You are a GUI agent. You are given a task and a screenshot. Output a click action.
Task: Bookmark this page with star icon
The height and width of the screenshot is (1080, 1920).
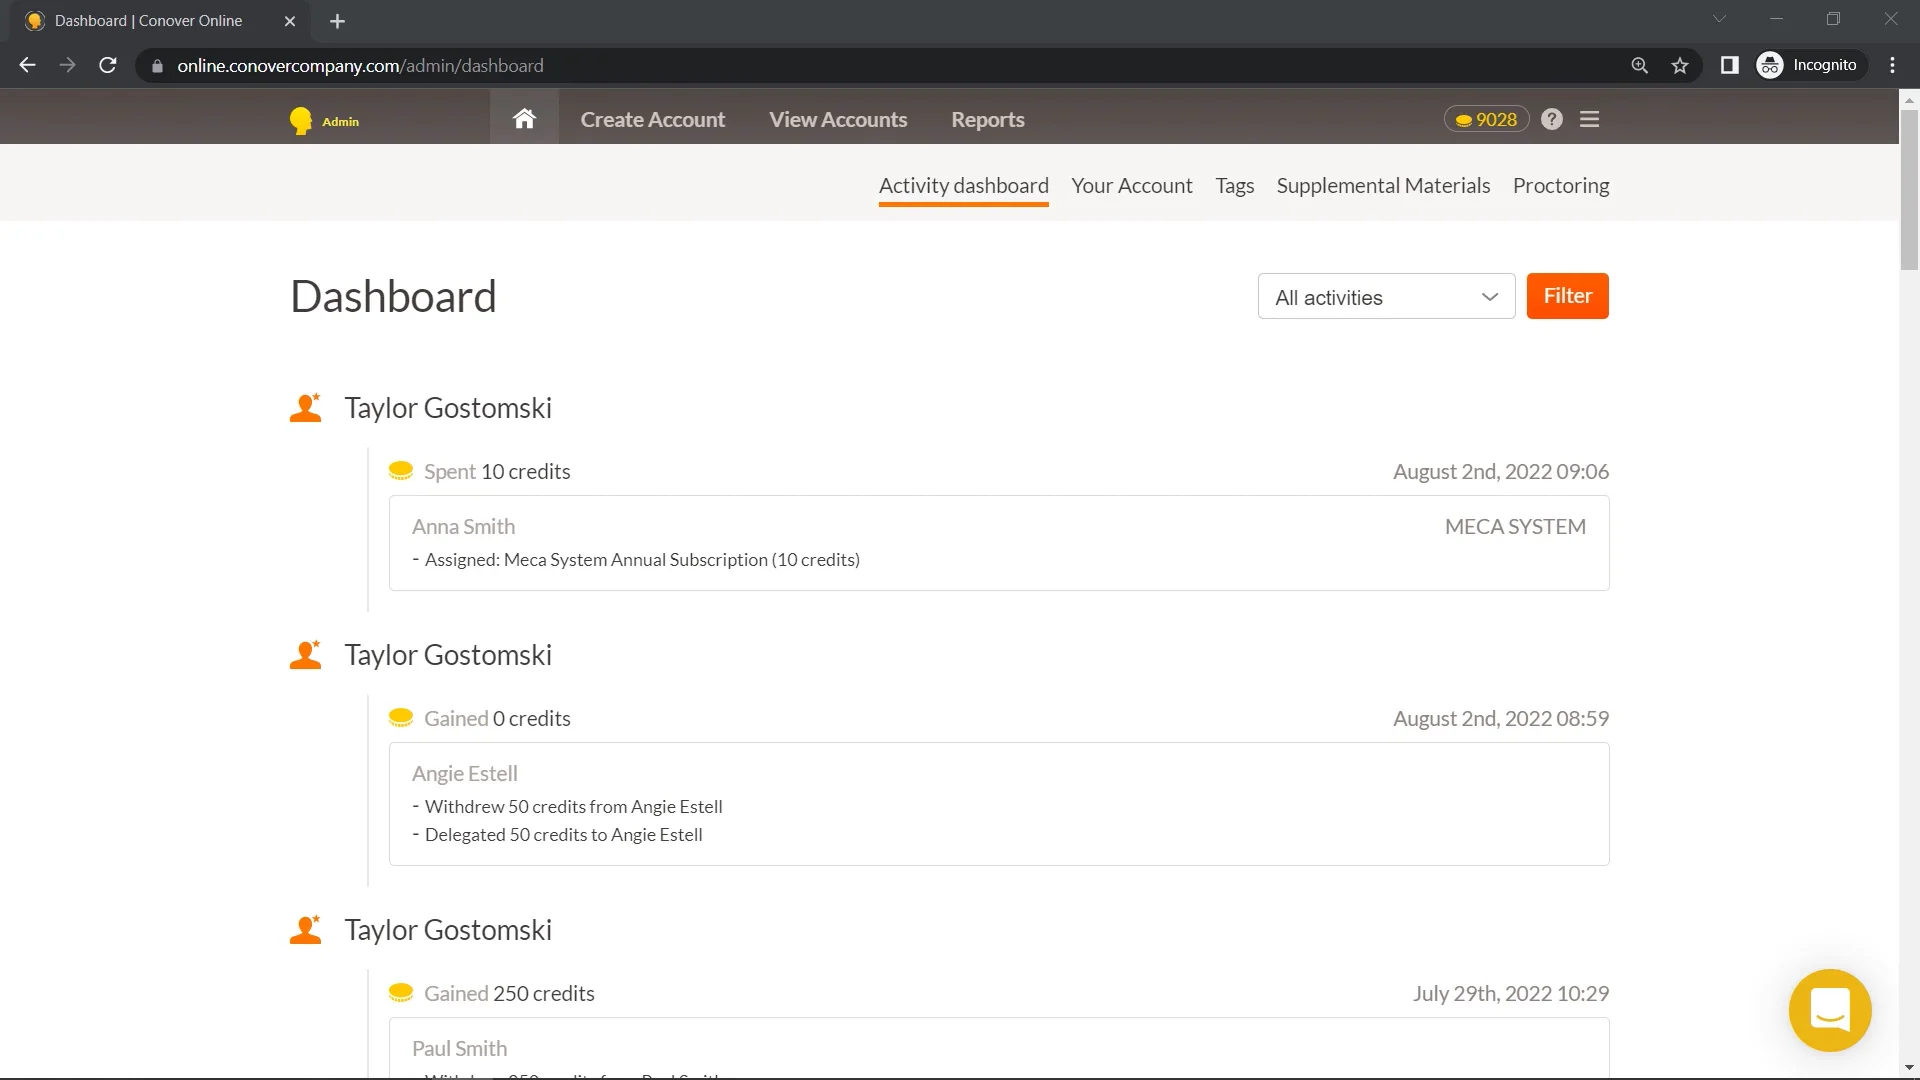pos(1680,65)
